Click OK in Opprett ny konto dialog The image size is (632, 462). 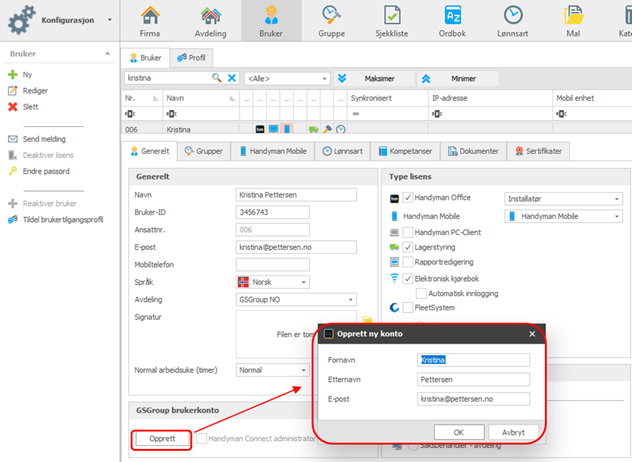pyautogui.click(x=459, y=432)
